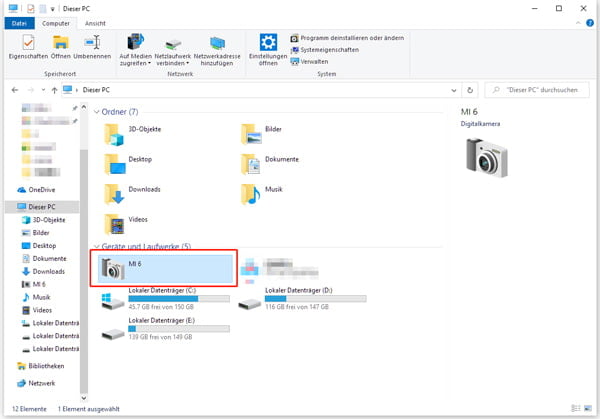Click the E: drive usage bar
Image resolution: width=600 pixels, height=419 pixels.
179,329
